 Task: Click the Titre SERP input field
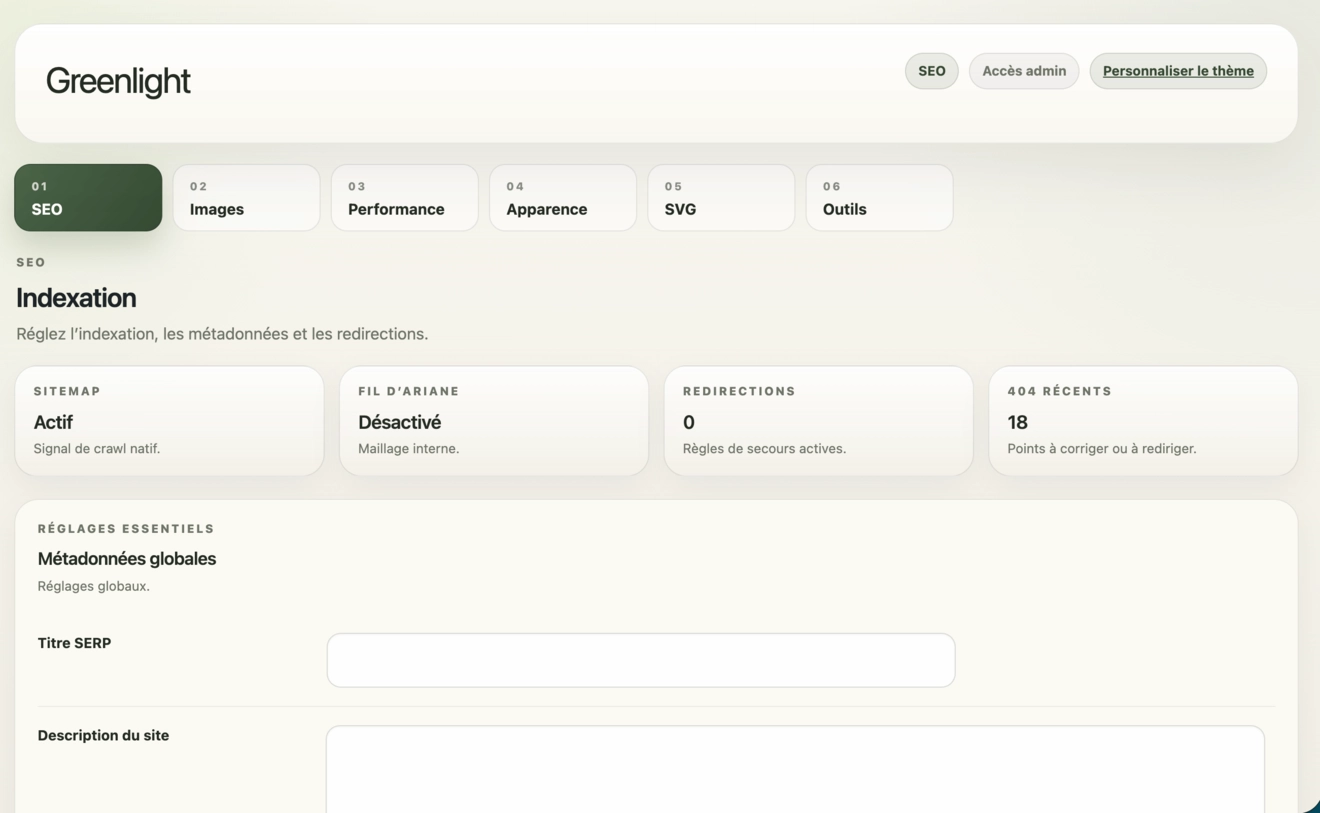640,659
